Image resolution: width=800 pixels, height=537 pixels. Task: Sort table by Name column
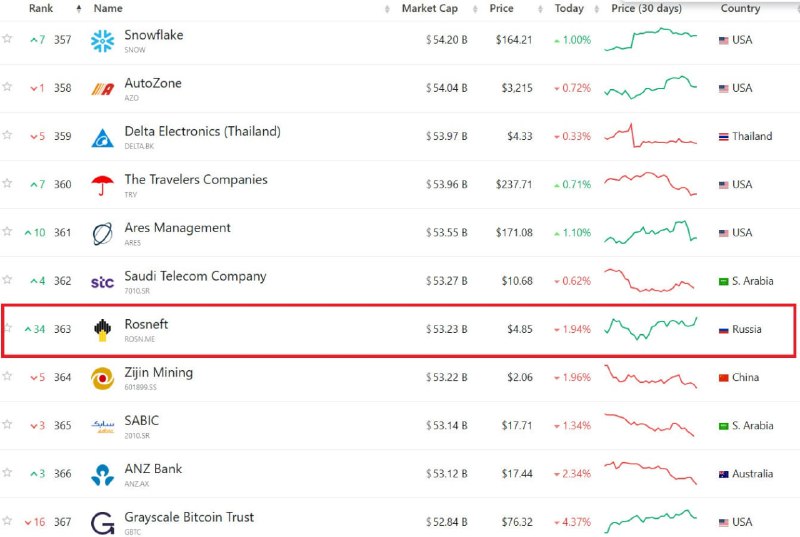pos(108,8)
